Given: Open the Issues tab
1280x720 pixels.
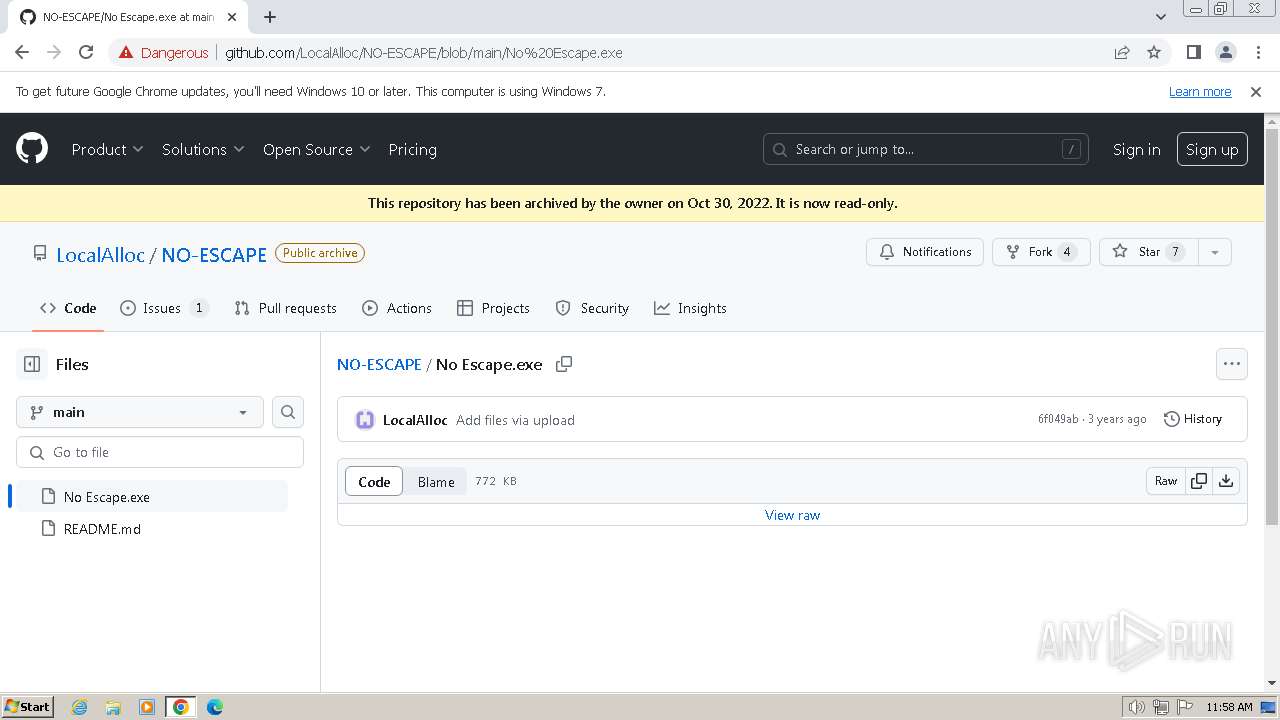Looking at the screenshot, I should click(164, 308).
